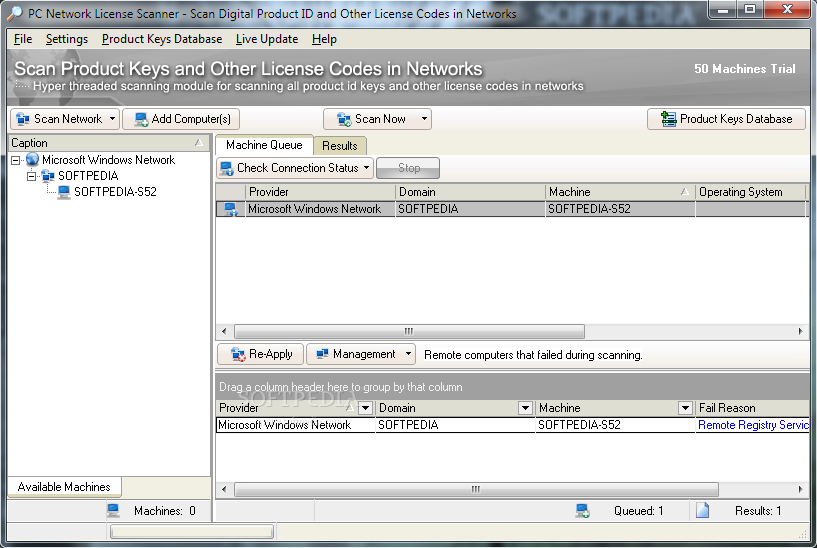Switch to the Results tab
The width and height of the screenshot is (817, 548).
click(x=340, y=146)
